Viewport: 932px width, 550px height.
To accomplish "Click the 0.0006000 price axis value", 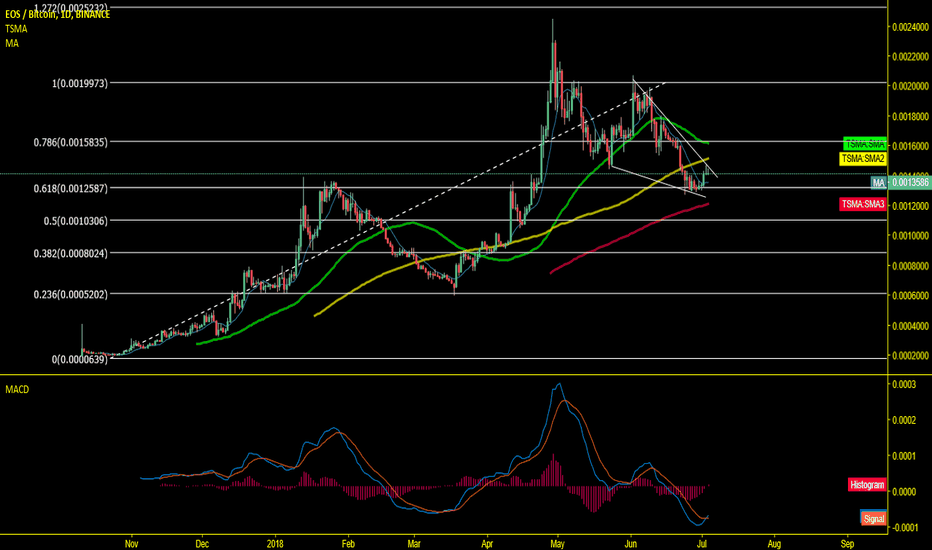I will pyautogui.click(x=910, y=296).
